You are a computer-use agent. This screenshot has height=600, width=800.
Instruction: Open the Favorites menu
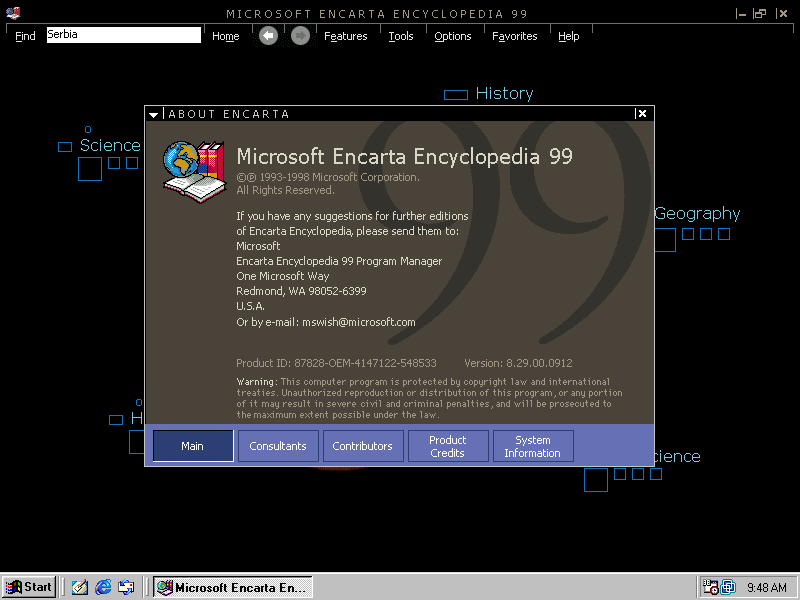[514, 36]
